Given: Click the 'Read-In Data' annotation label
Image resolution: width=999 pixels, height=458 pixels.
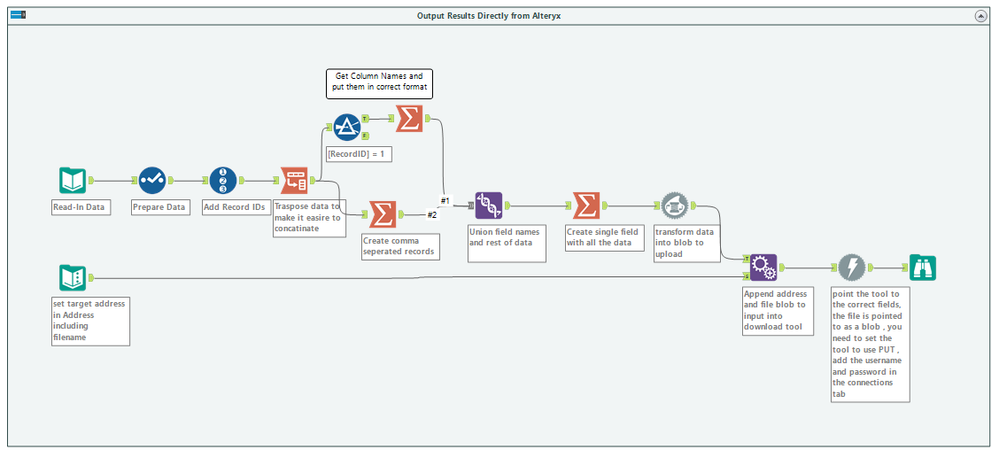Looking at the screenshot, I should pyautogui.click(x=81, y=207).
